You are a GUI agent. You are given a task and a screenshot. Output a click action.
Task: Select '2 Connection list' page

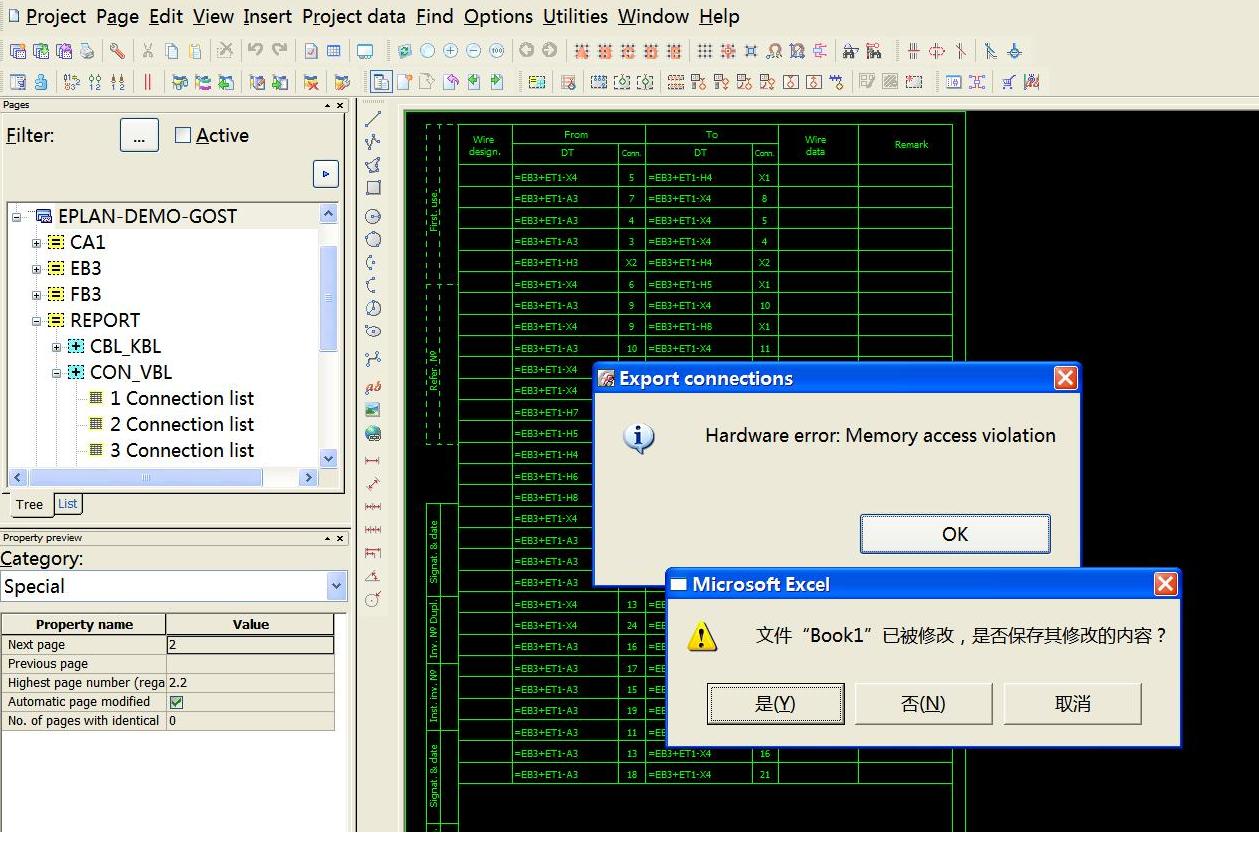click(182, 424)
